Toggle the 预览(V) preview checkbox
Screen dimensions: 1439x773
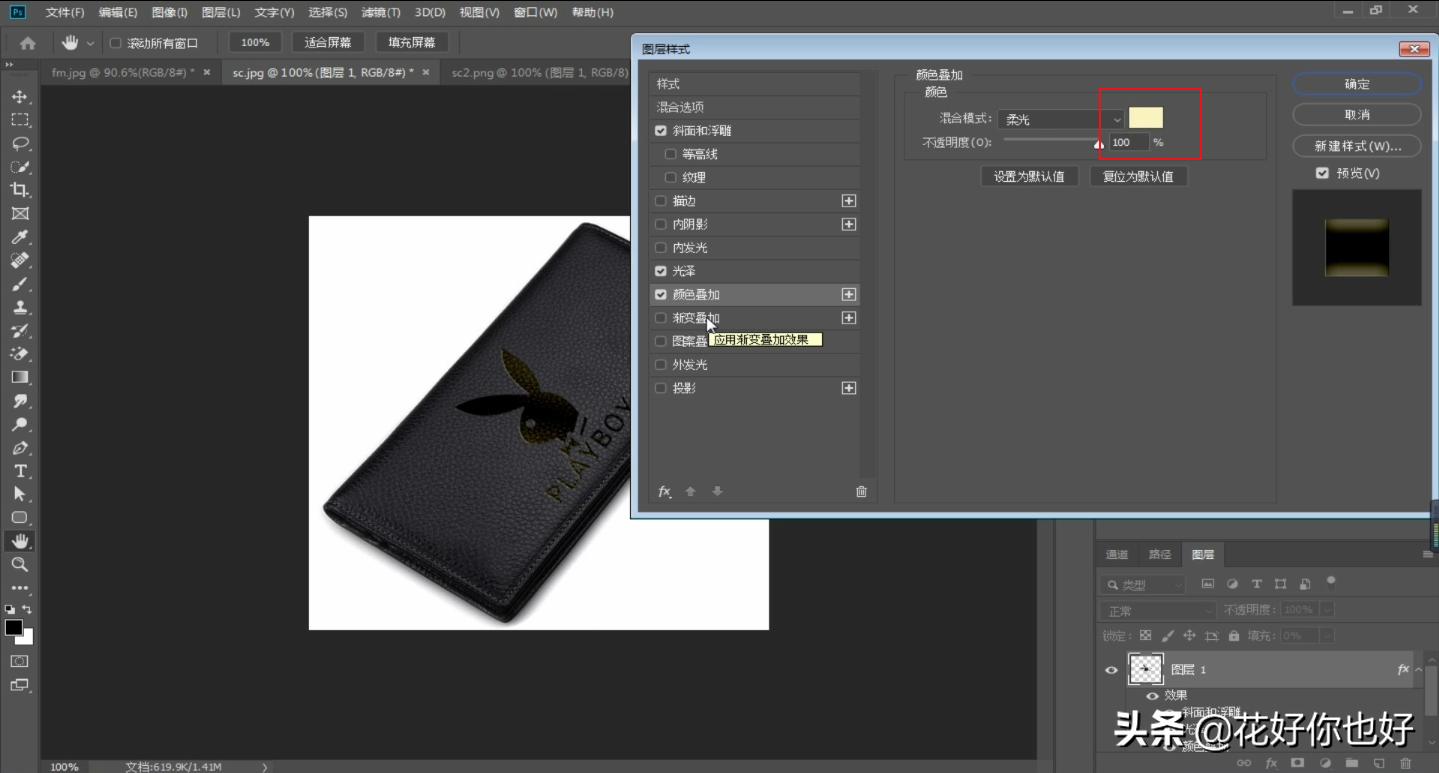(x=1321, y=172)
